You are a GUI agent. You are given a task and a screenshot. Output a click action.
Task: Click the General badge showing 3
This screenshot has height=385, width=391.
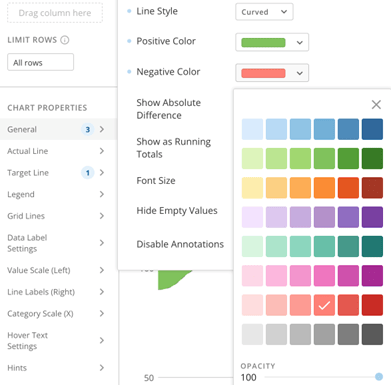[88, 129]
